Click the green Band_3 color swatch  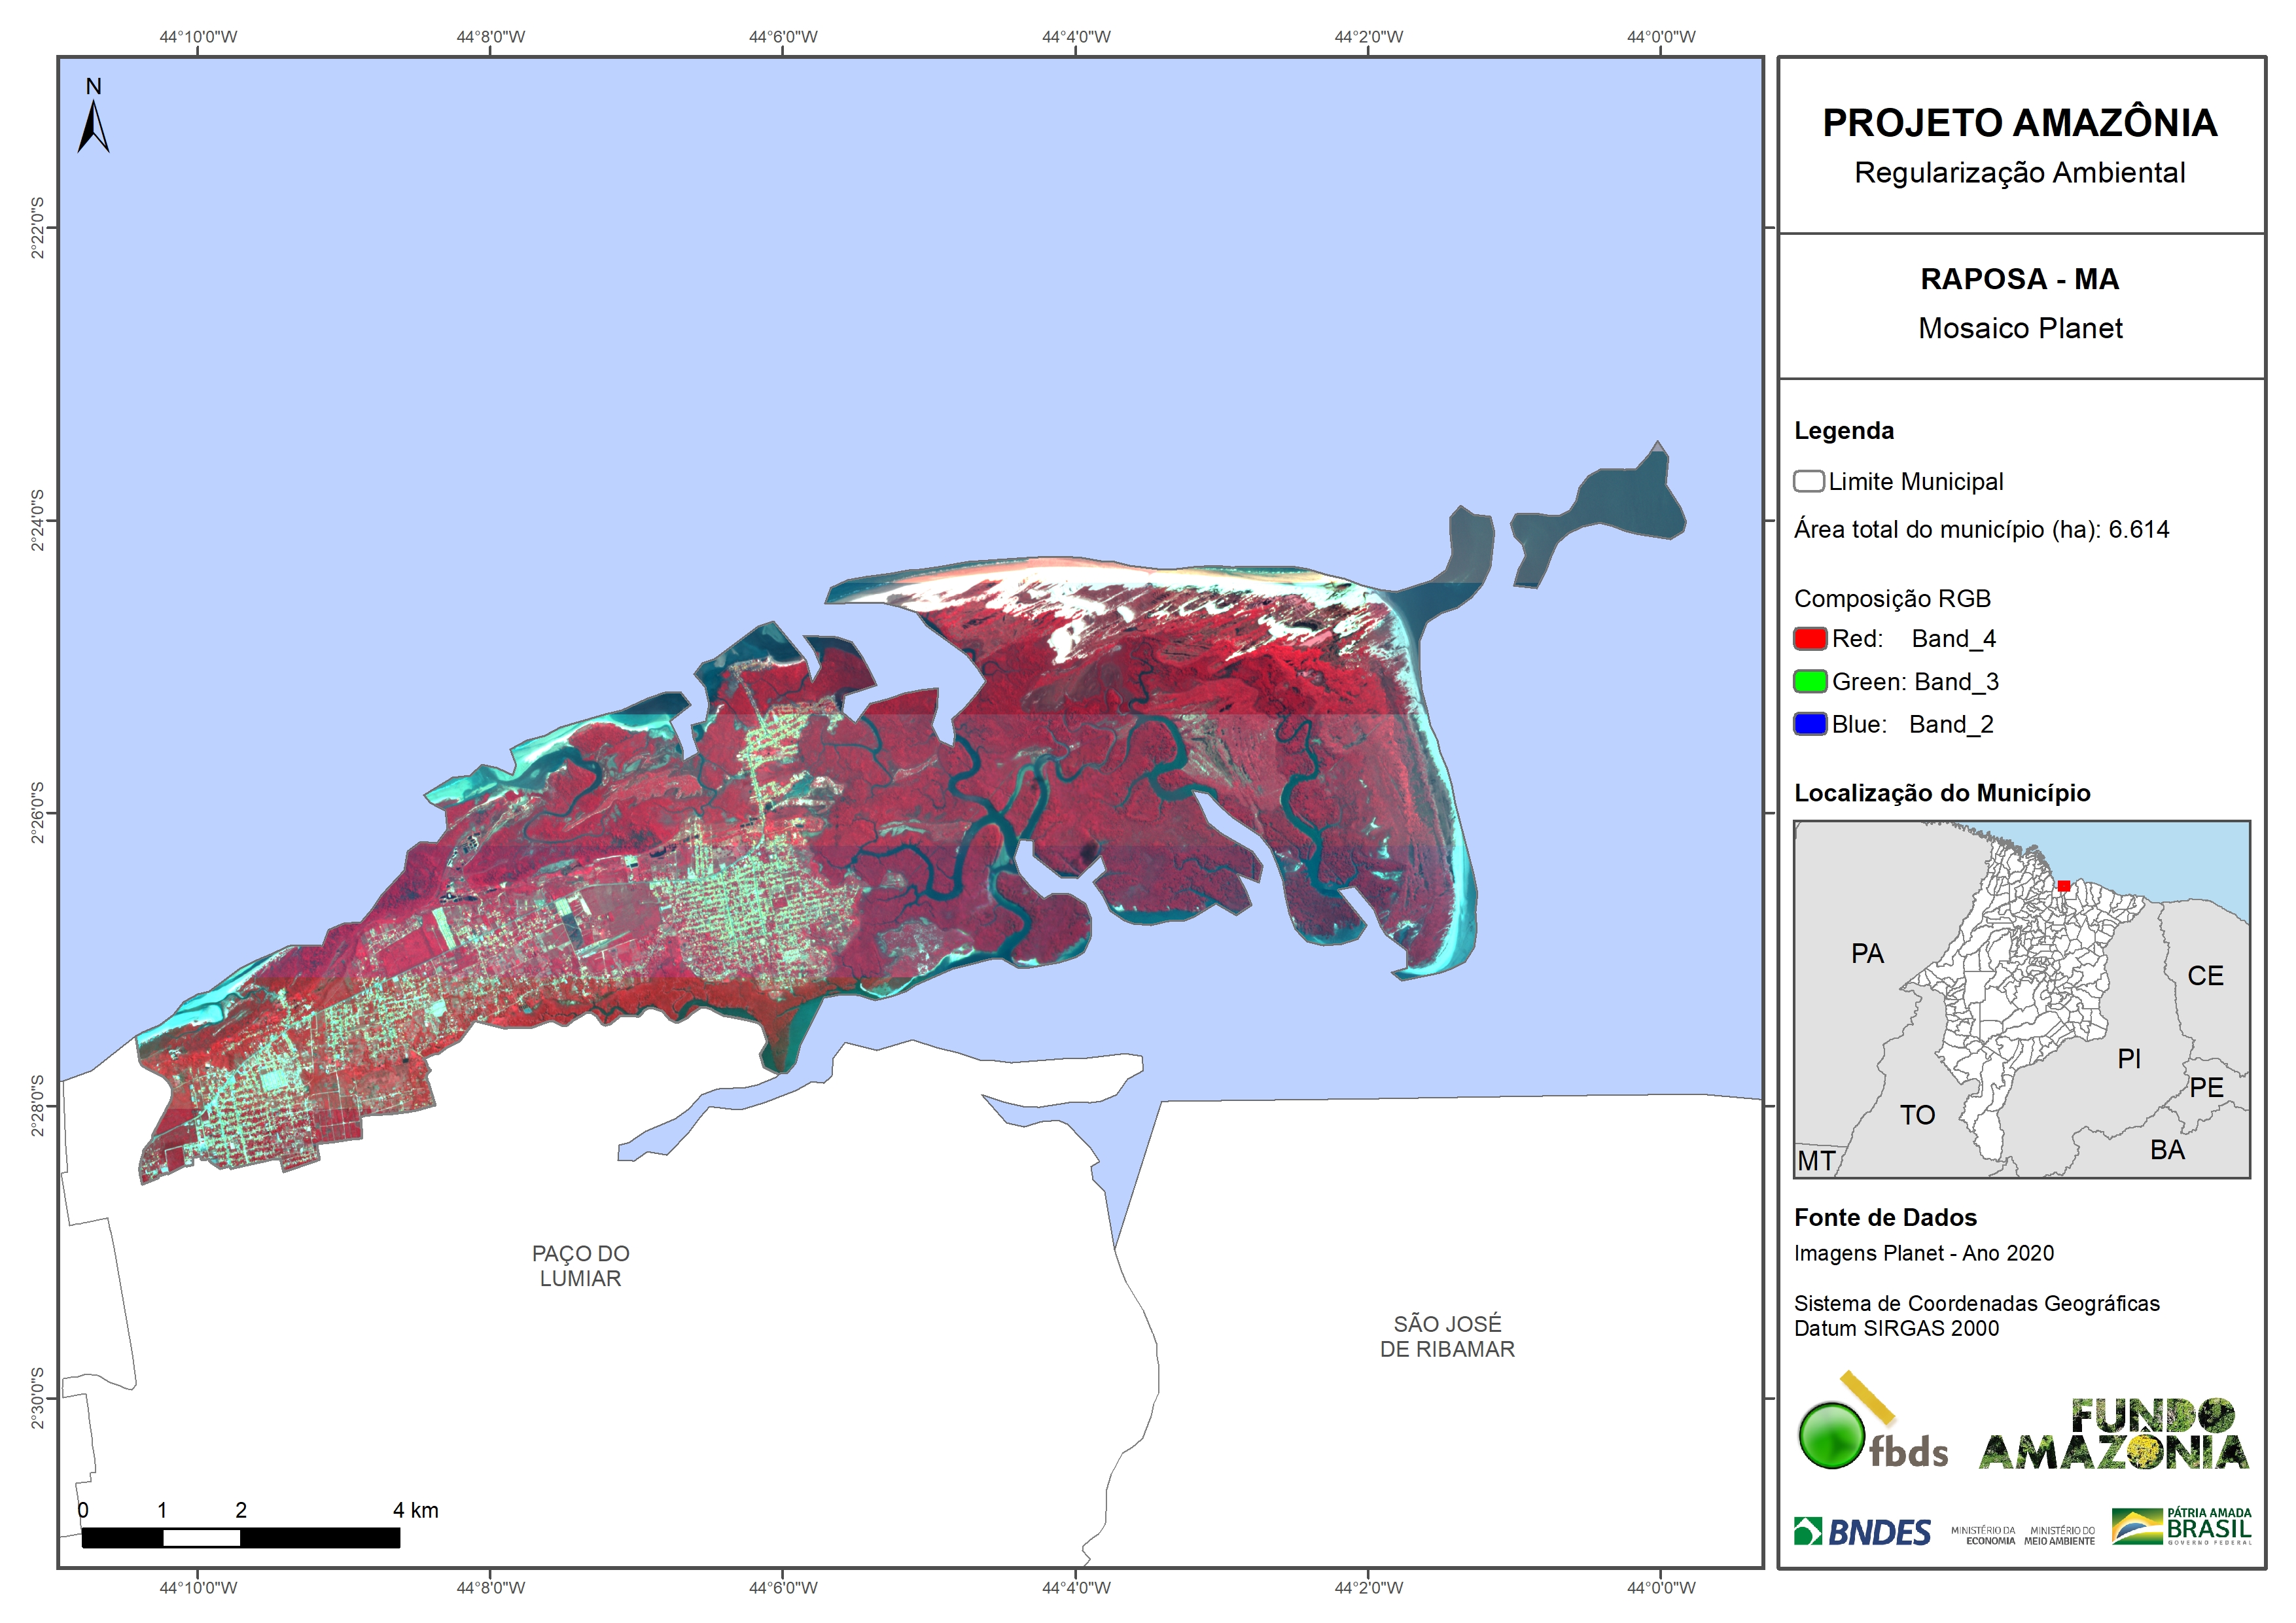[x=1810, y=682]
